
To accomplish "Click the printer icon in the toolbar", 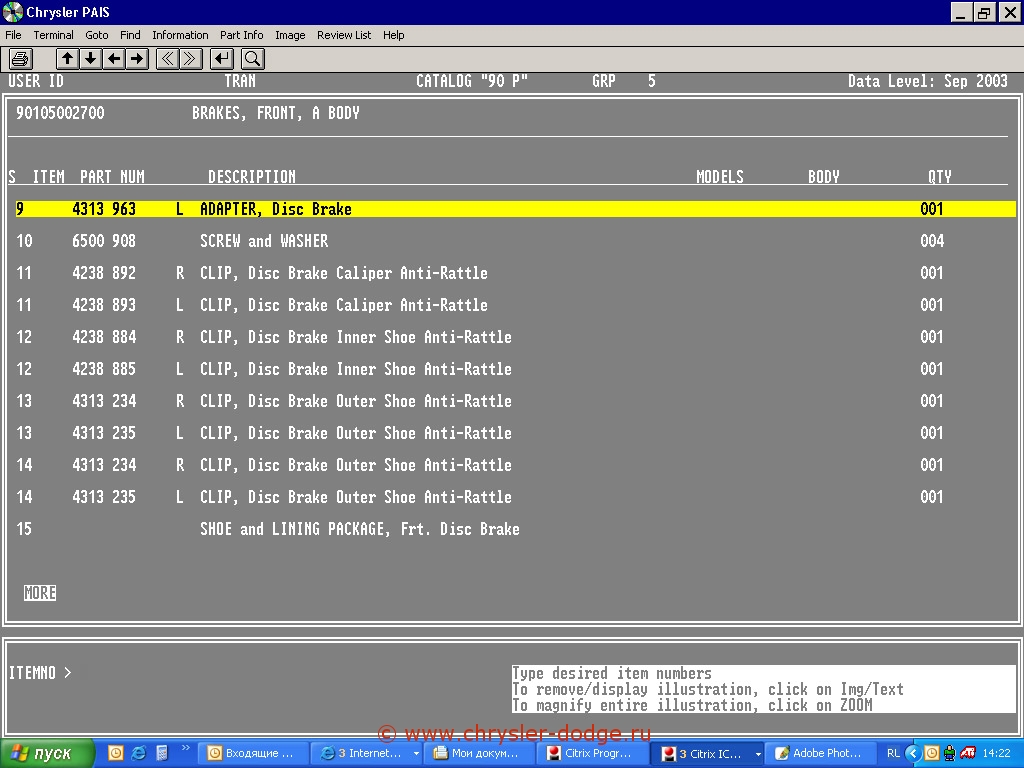I will (x=21, y=59).
